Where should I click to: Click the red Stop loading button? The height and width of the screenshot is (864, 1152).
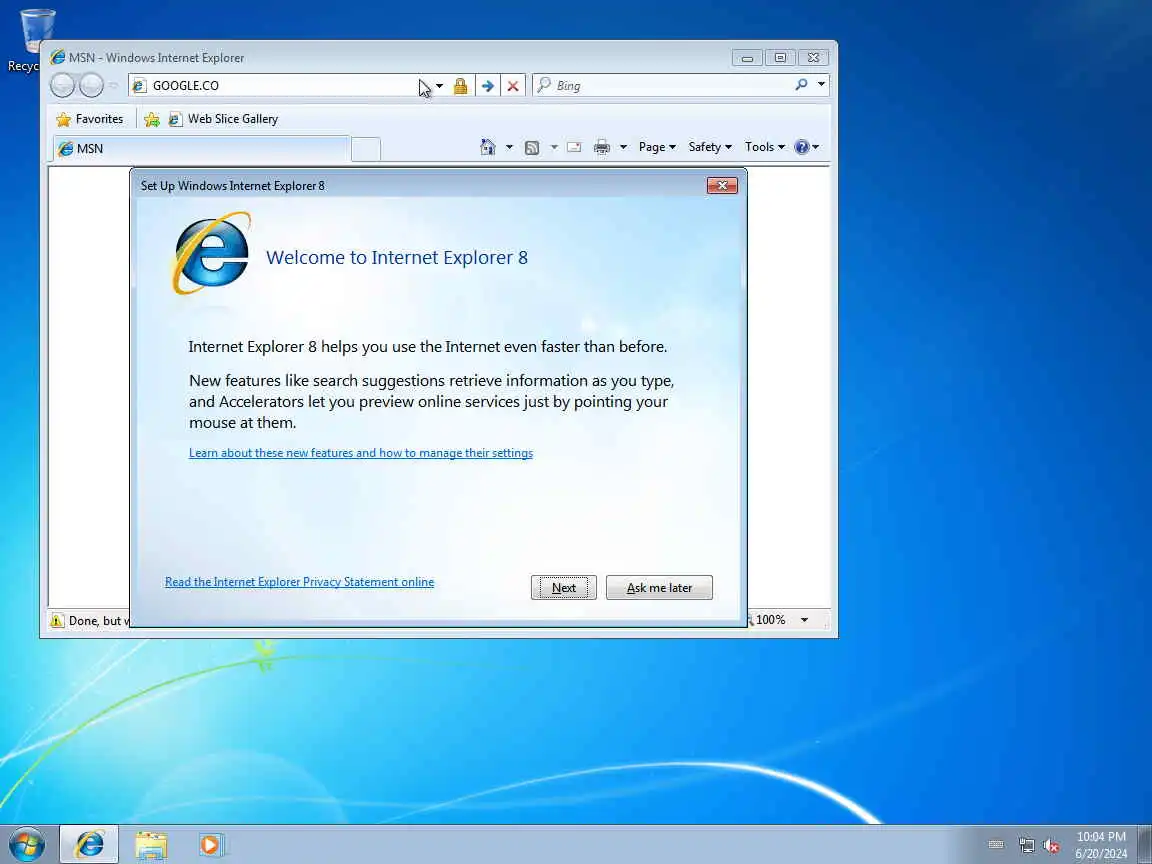tap(513, 86)
